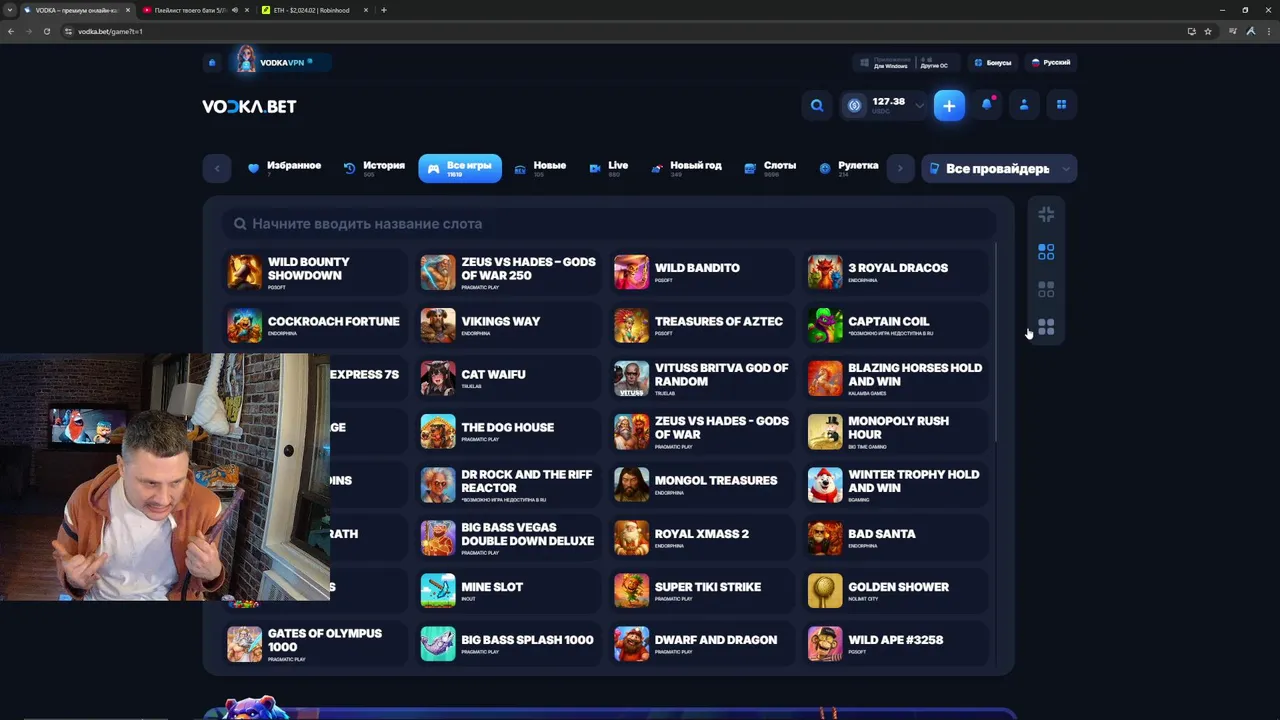The image size is (1280, 720).
Task: Click the VODKA.BET logo
Action: point(249,106)
